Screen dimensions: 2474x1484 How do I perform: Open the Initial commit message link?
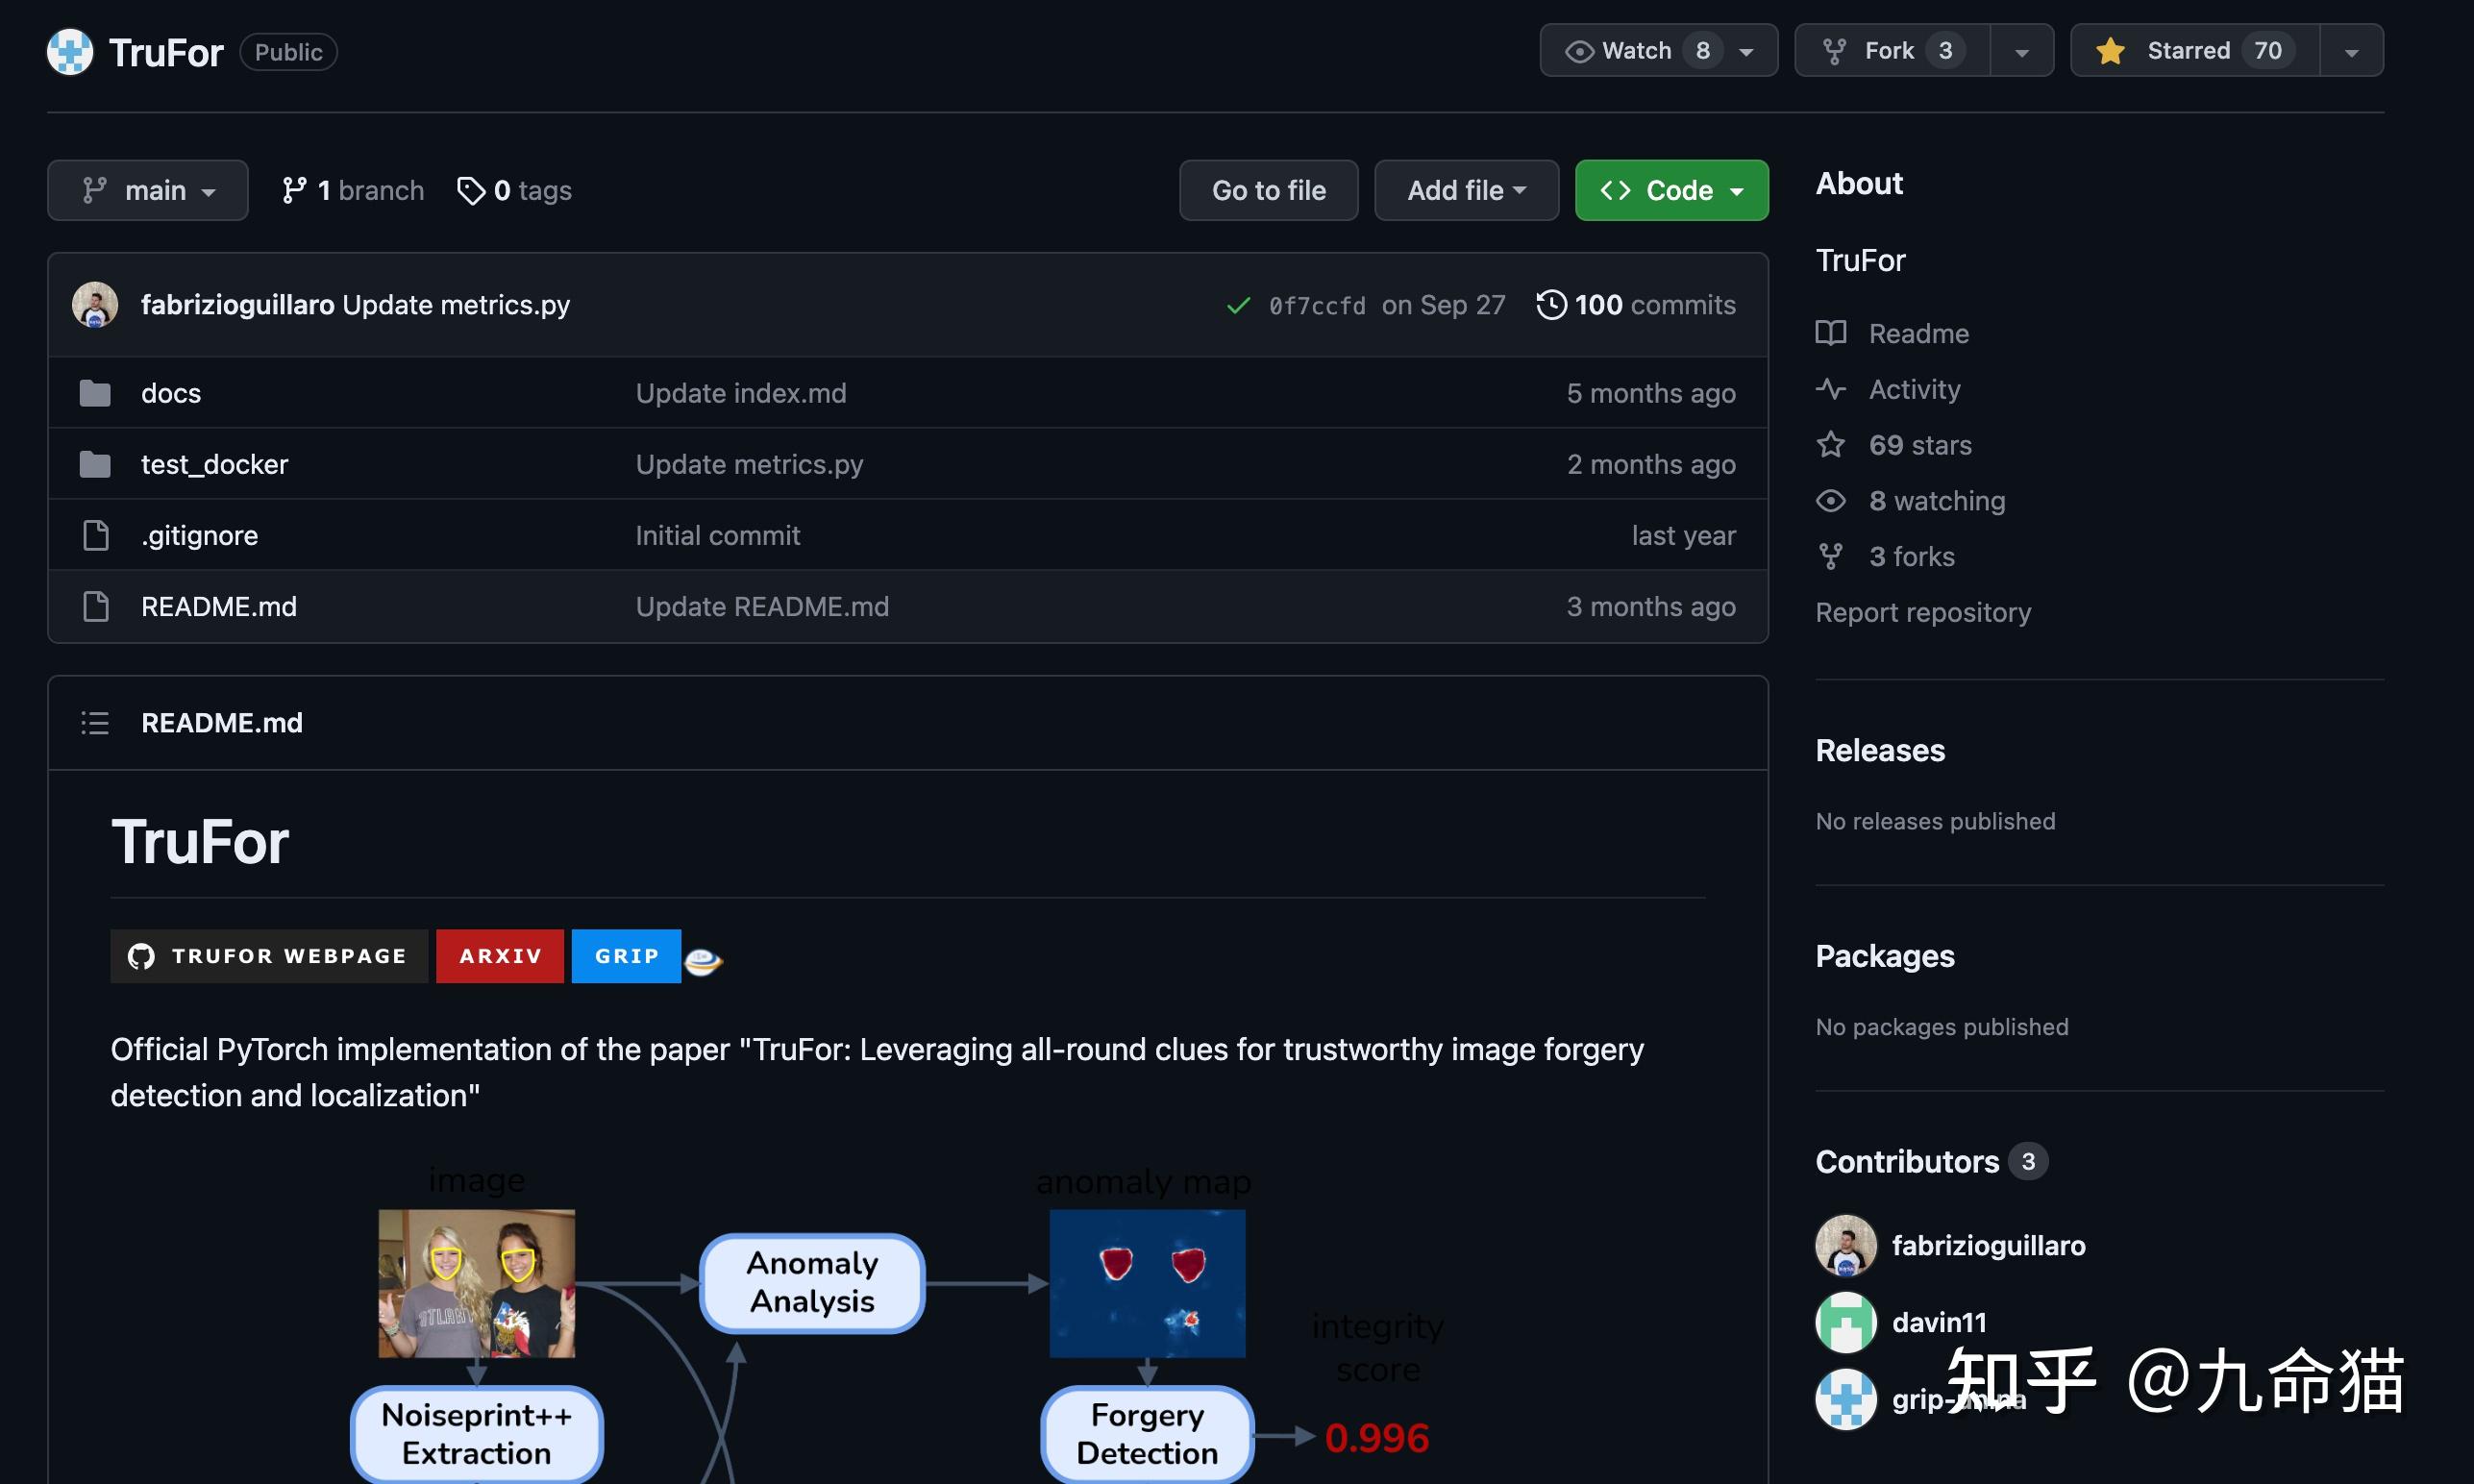click(x=718, y=535)
